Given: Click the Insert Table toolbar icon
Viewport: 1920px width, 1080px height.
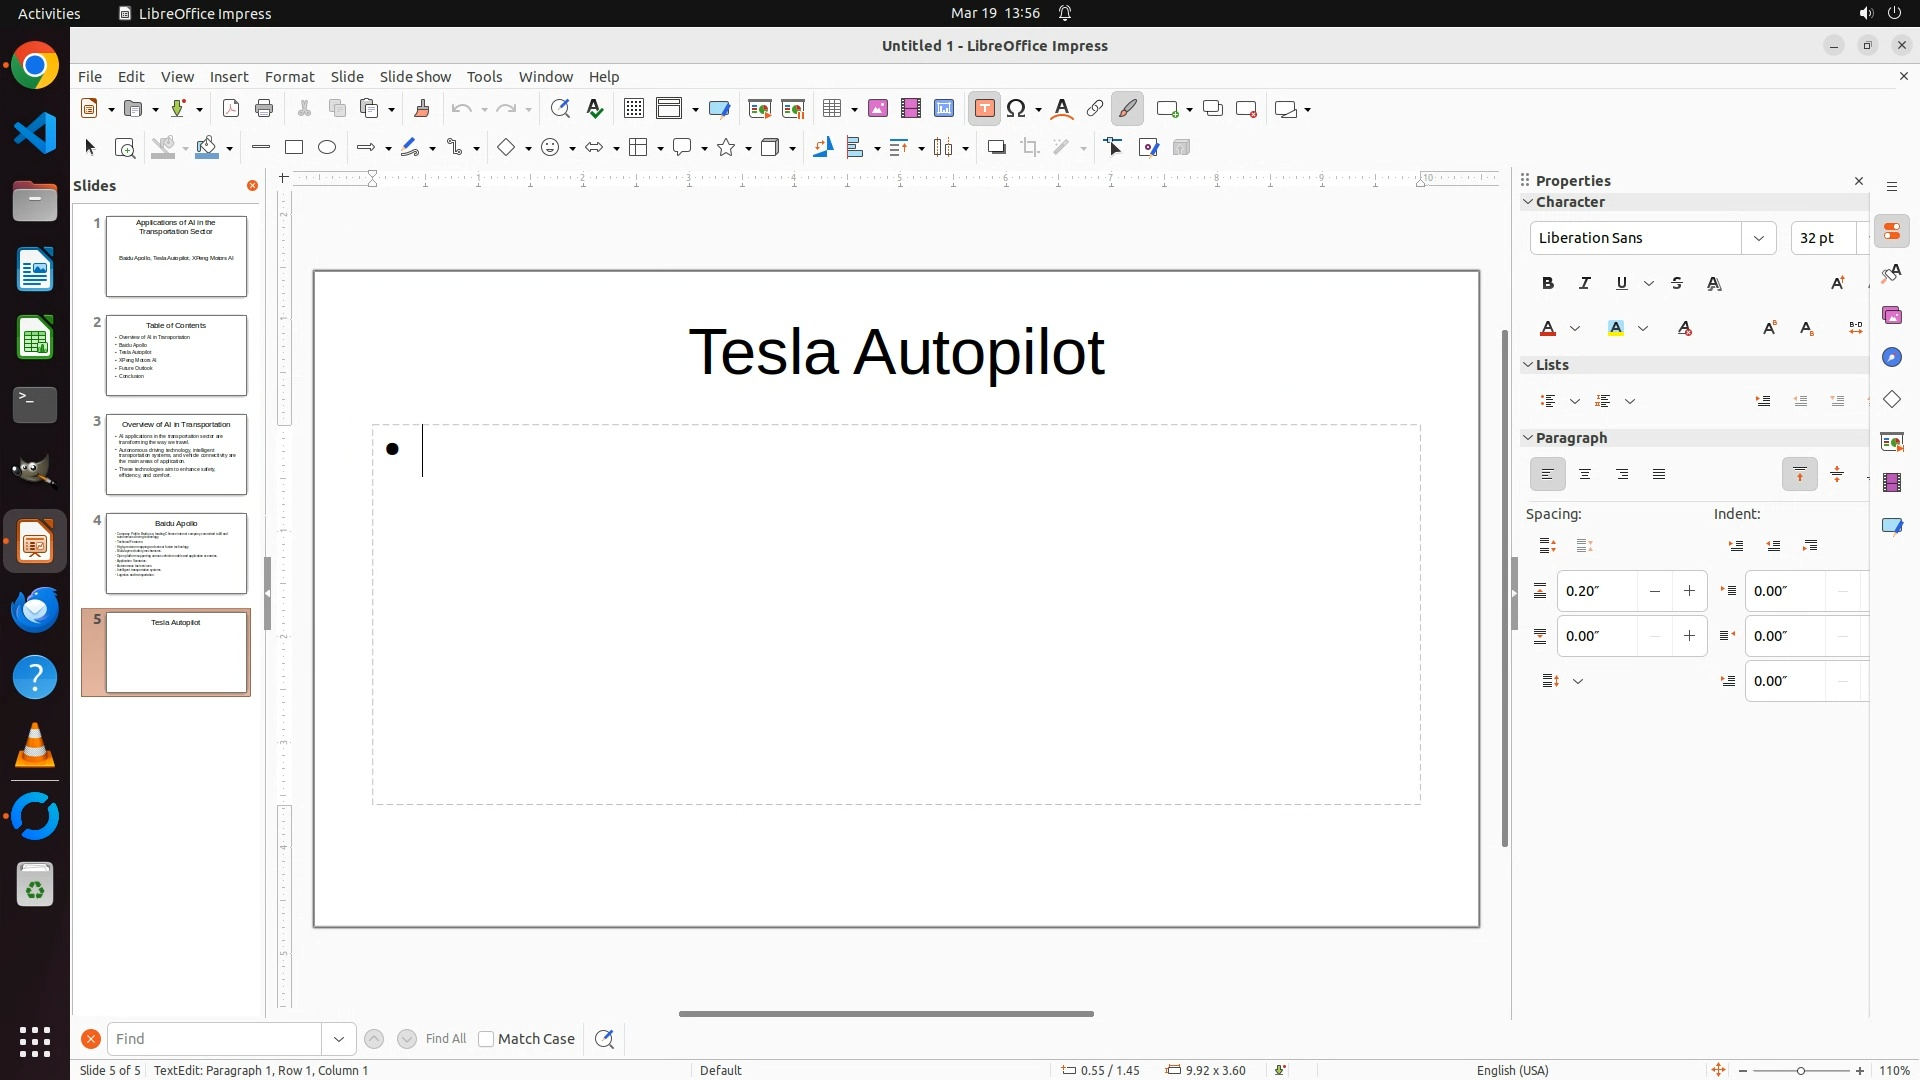Looking at the screenshot, I should [832, 109].
